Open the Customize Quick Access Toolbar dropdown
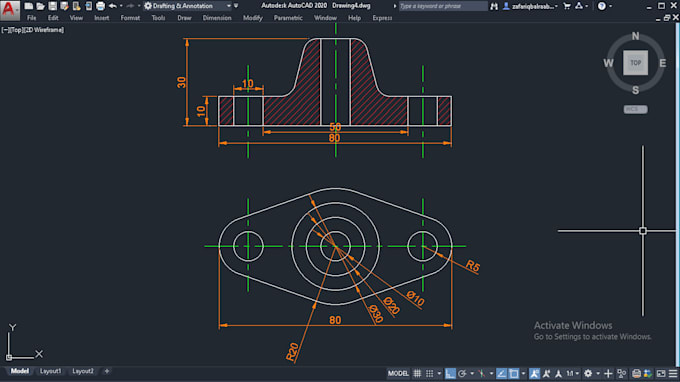The width and height of the screenshot is (680, 382). (236, 6)
